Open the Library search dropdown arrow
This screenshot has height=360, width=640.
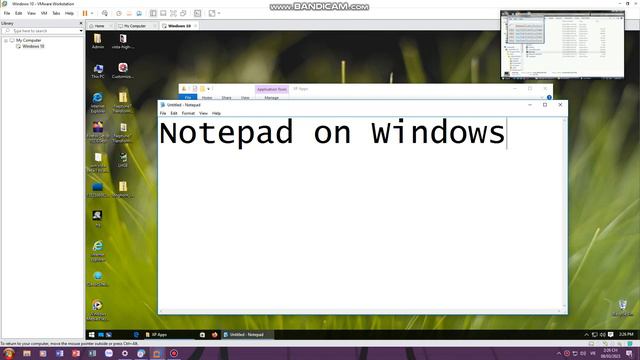pos(81,31)
